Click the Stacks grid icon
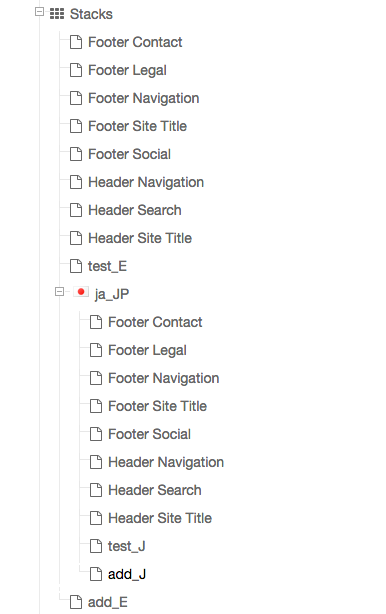The image size is (386, 614). click(x=57, y=14)
